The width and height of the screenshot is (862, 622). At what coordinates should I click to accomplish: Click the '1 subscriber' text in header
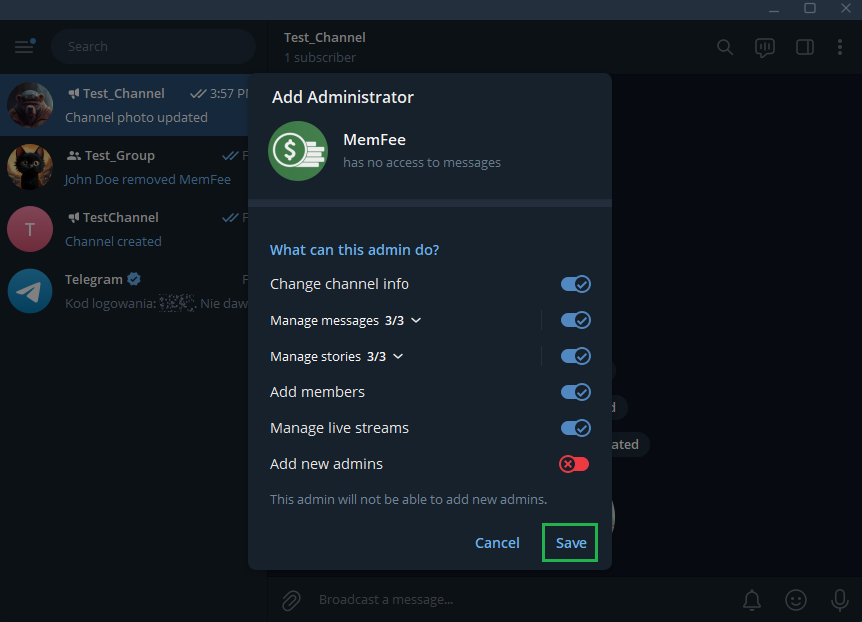click(x=319, y=57)
